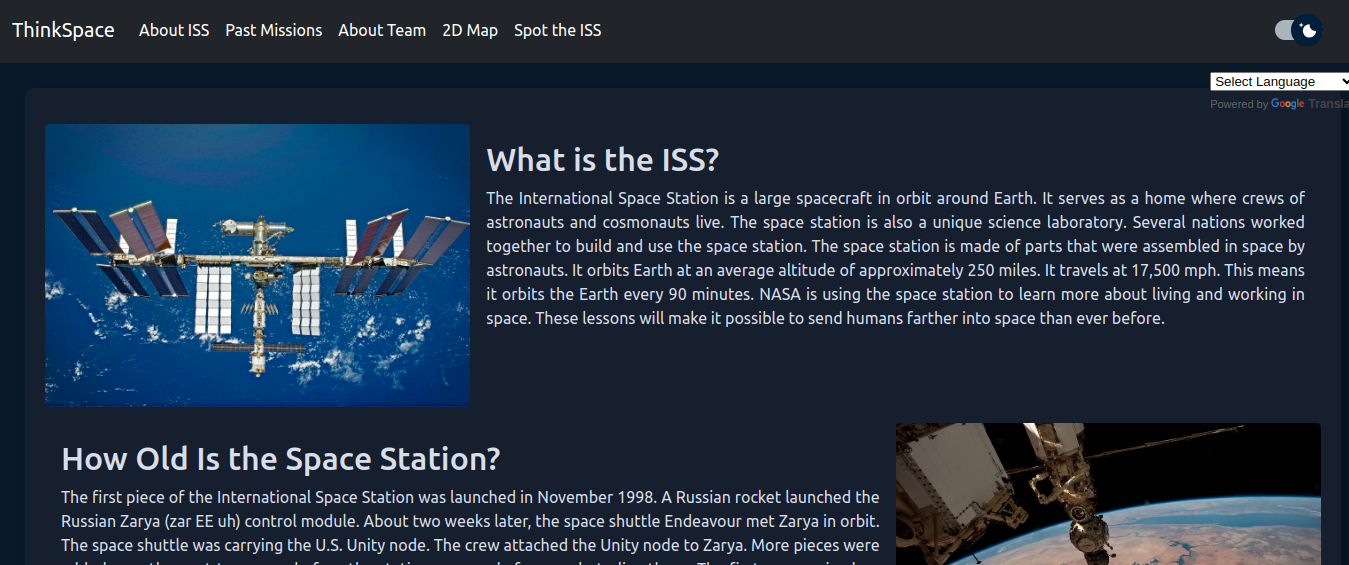Switch to the 2D Map page
This screenshot has height=565, width=1349.
coord(470,30)
